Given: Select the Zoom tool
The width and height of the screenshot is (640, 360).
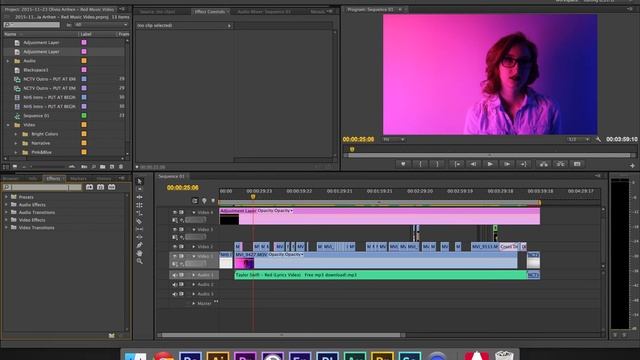Looking at the screenshot, I should [x=140, y=261].
